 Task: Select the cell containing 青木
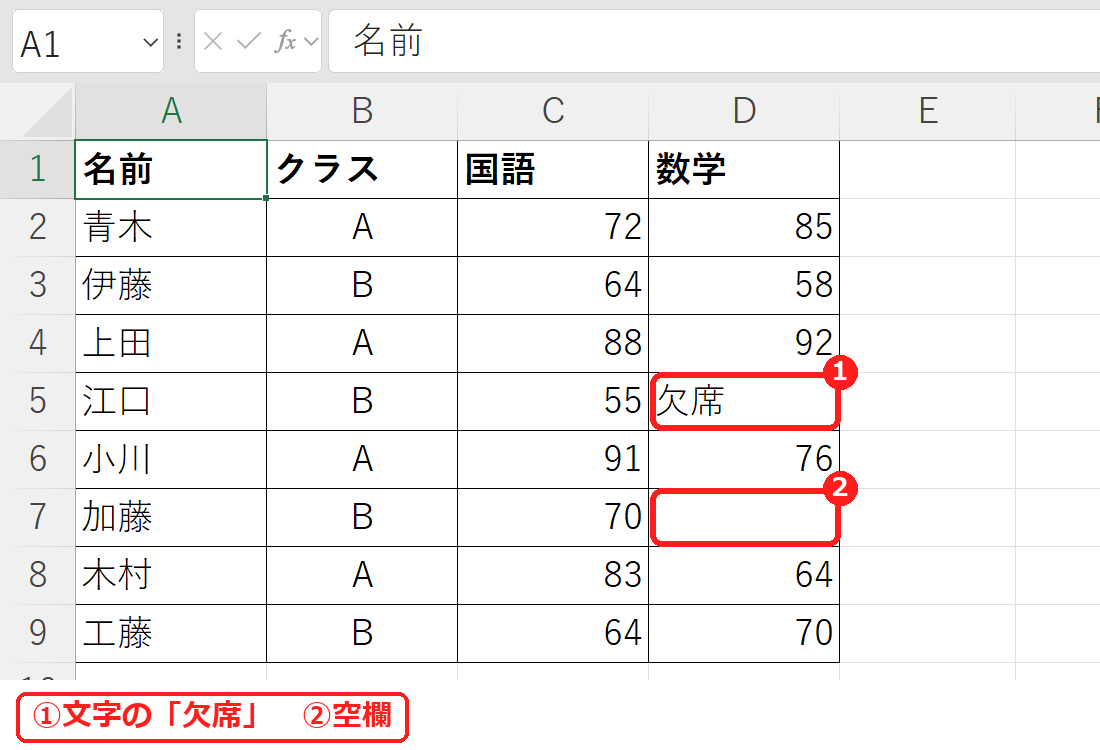click(171, 227)
